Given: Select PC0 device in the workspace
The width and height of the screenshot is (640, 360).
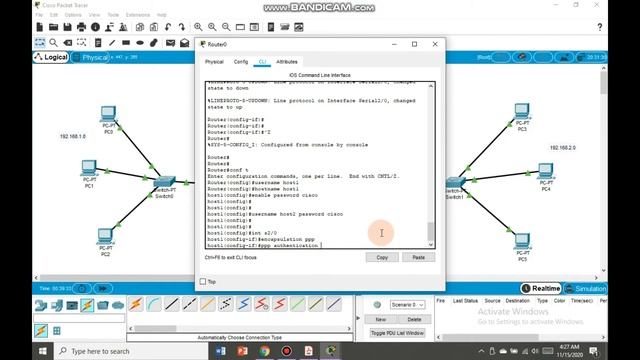Looking at the screenshot, I should pyautogui.click(x=108, y=114).
